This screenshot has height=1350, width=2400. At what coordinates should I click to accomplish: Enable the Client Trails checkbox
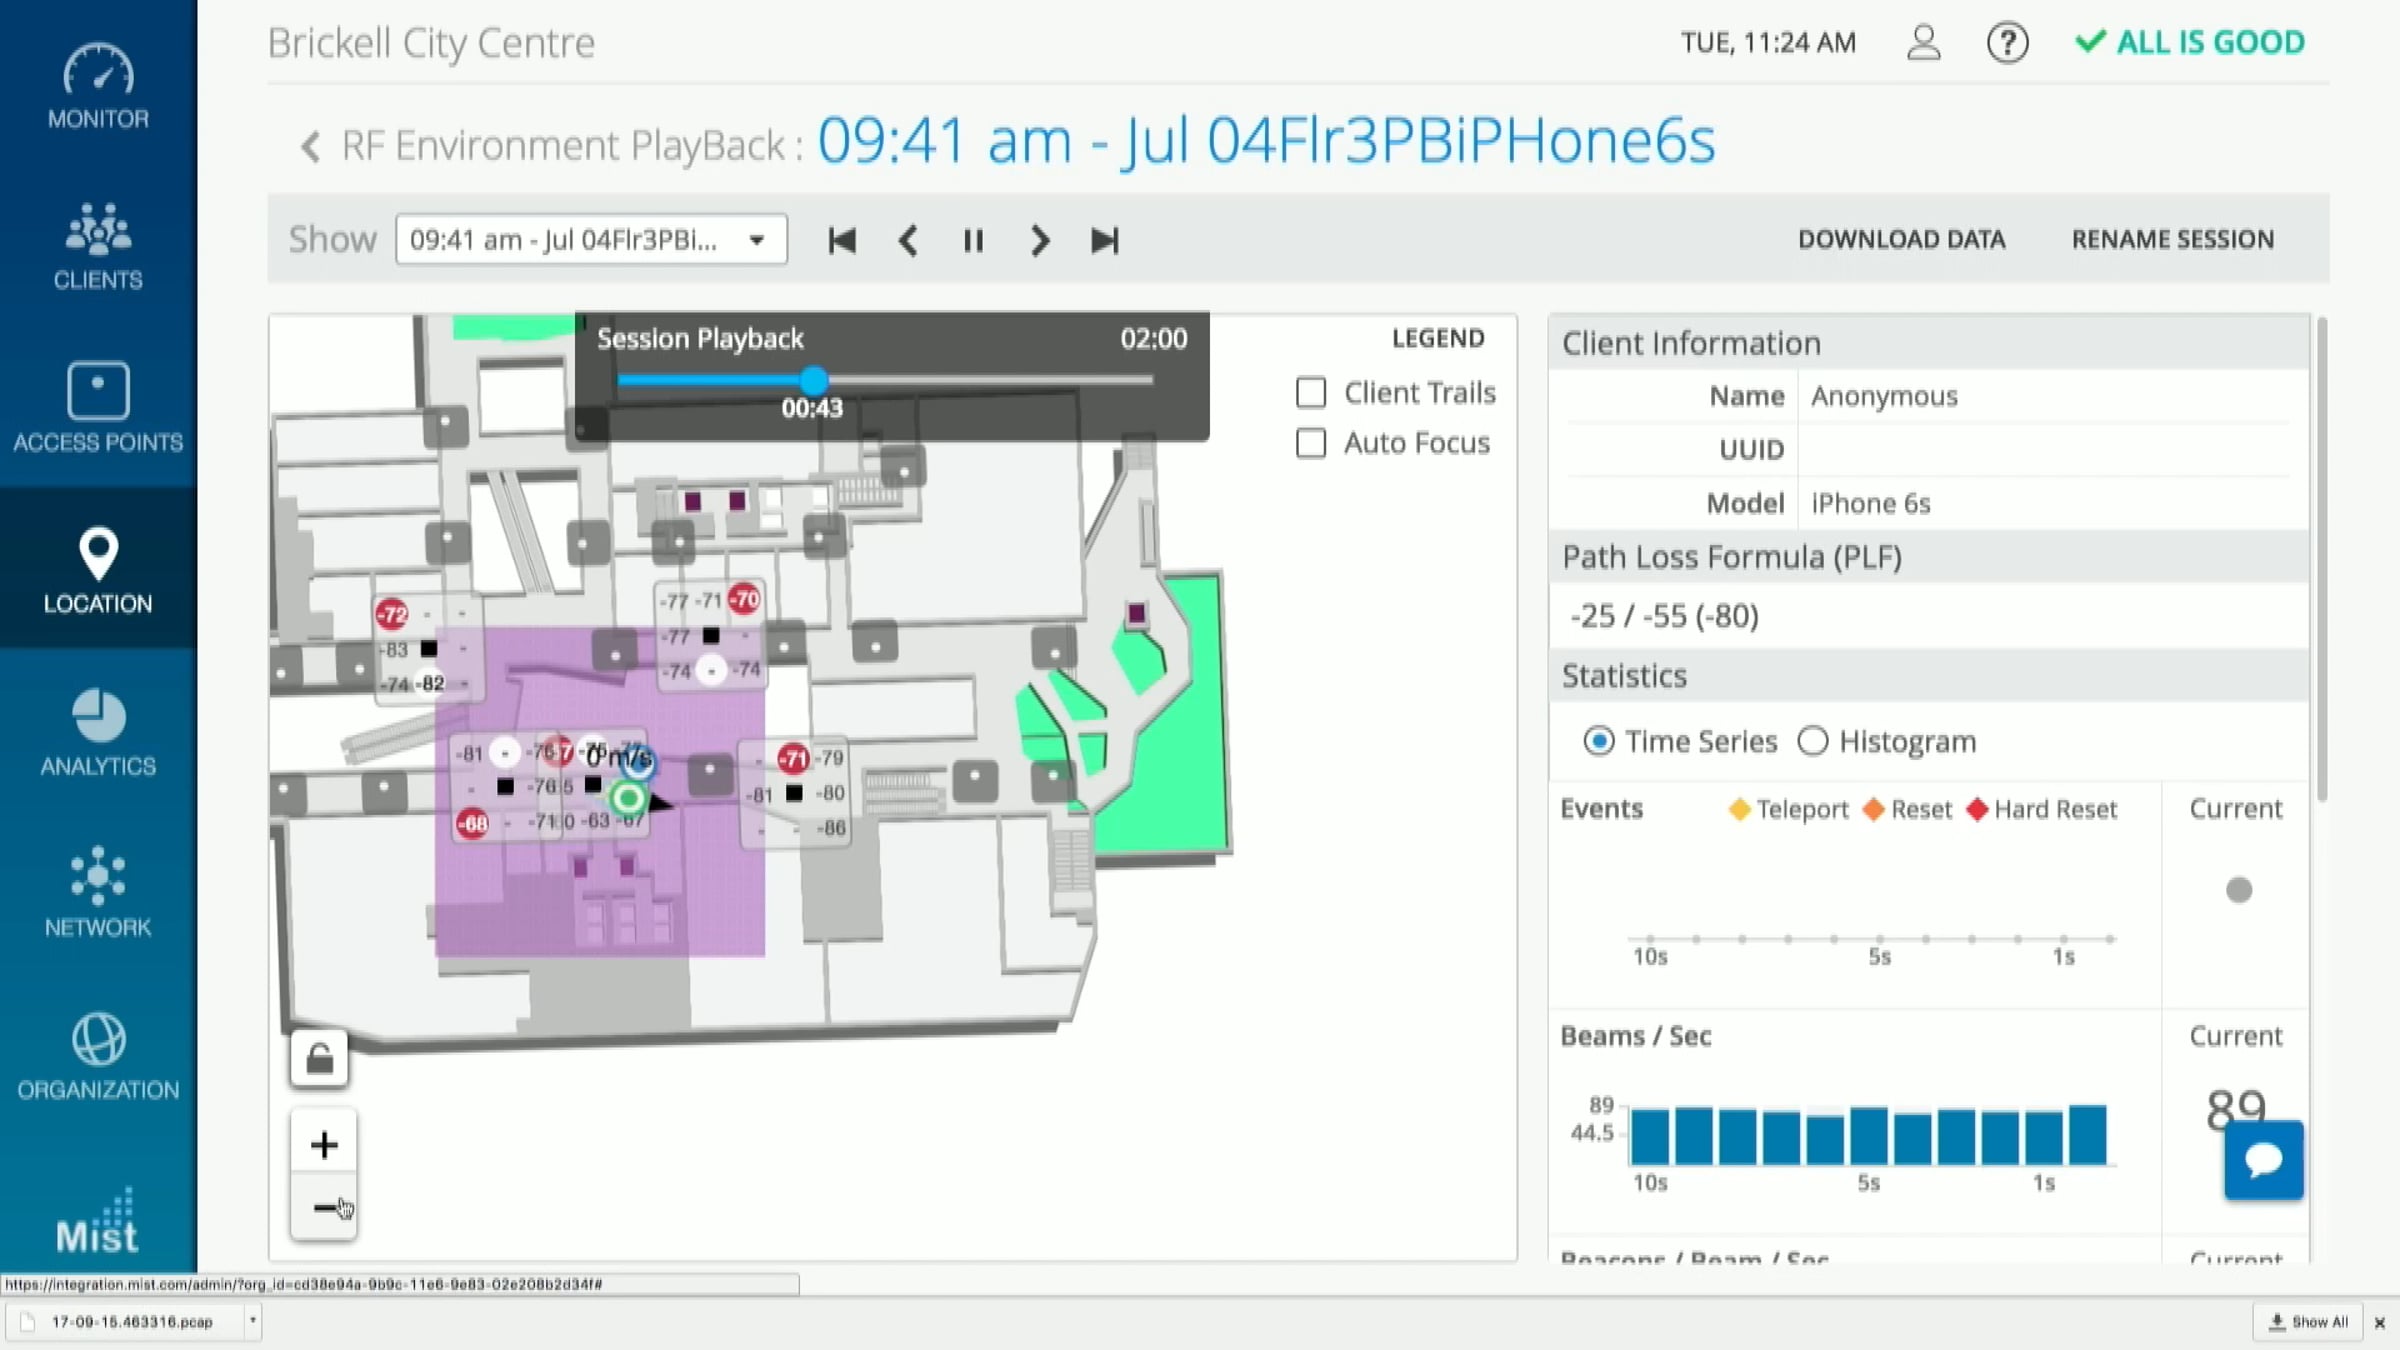tap(1311, 393)
